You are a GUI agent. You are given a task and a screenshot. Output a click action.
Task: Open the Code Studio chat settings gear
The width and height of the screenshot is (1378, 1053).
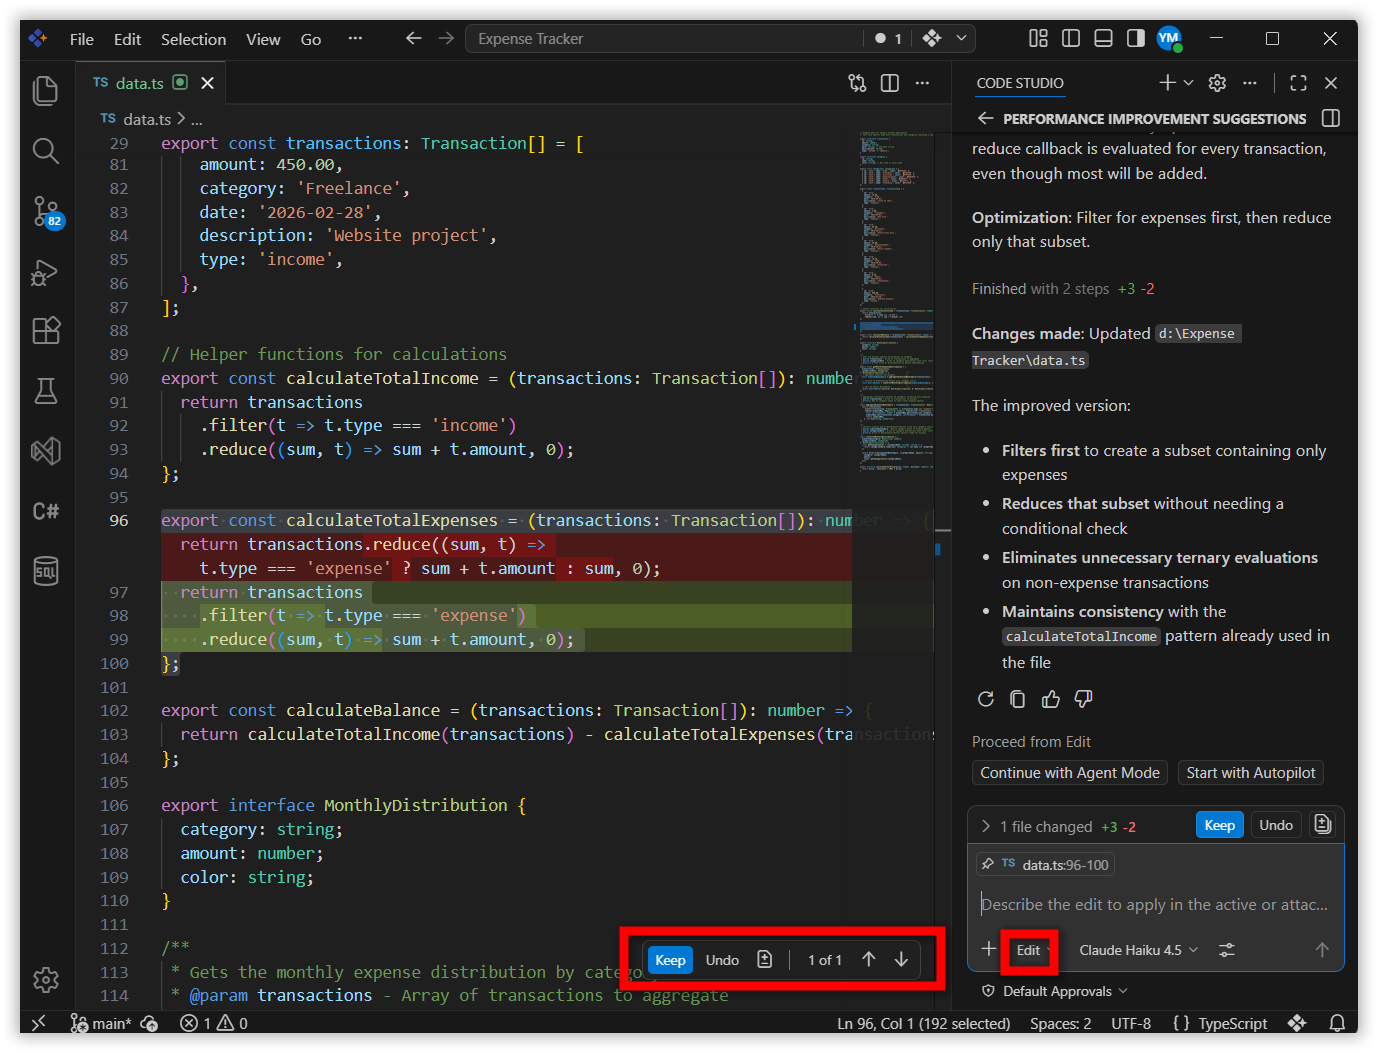1217,83
